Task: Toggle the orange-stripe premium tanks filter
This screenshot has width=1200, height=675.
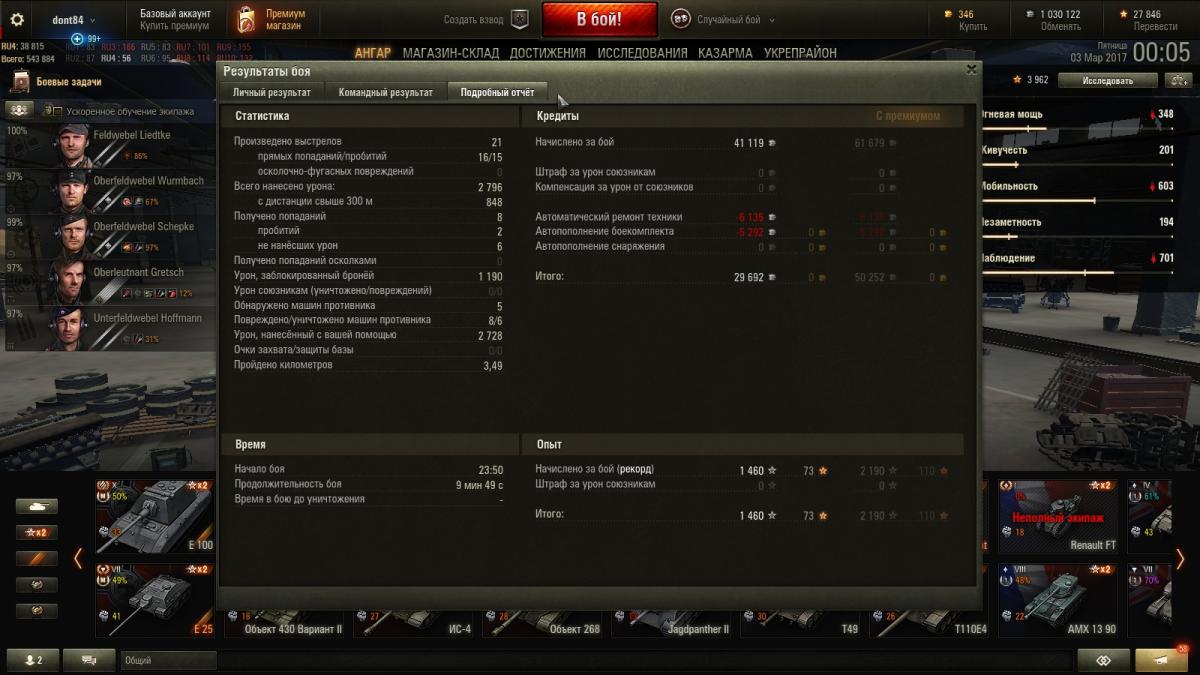Action: point(37,558)
